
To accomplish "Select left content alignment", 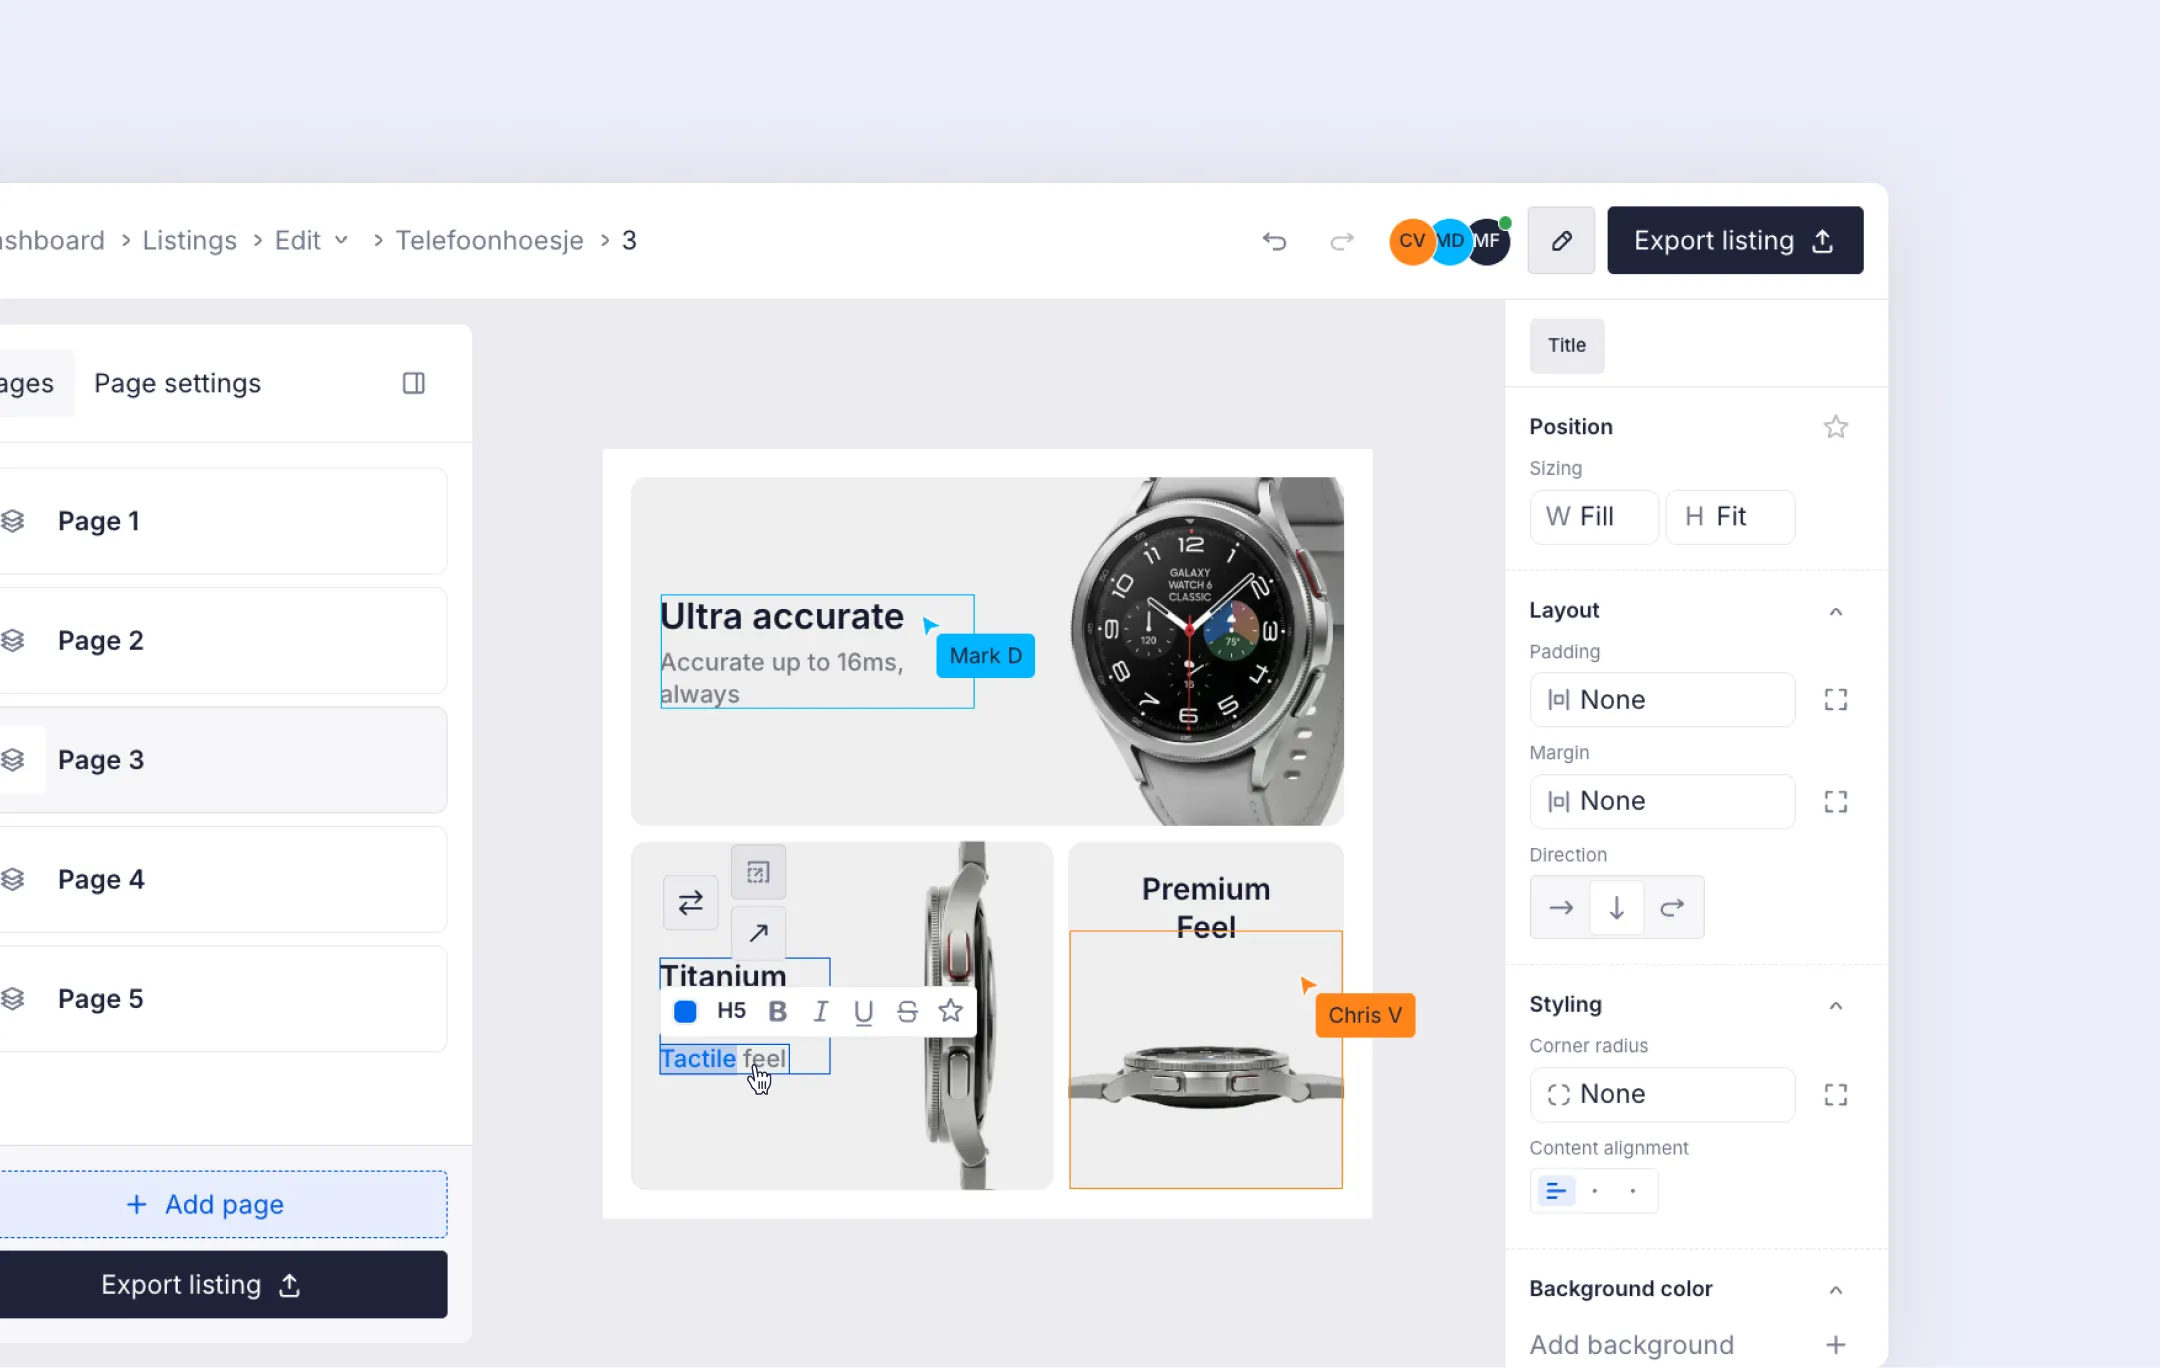I will tap(1556, 1191).
